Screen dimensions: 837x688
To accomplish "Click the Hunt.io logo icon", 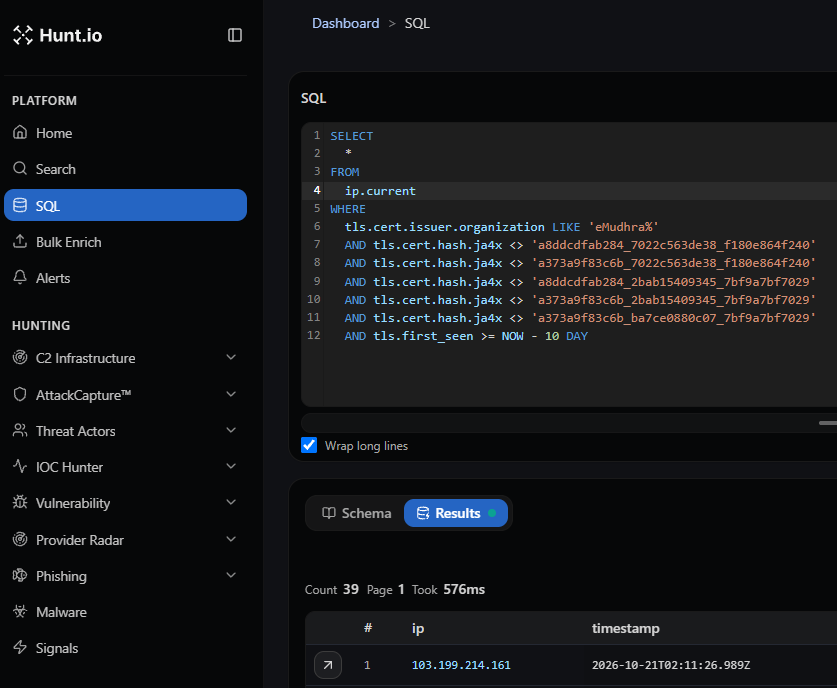I will pyautogui.click(x=22, y=35).
